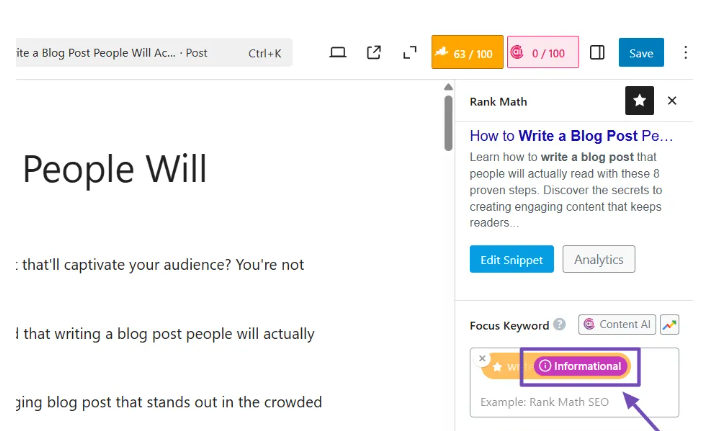
Task: Click the Focus Keyword help icon
Action: pyautogui.click(x=560, y=325)
